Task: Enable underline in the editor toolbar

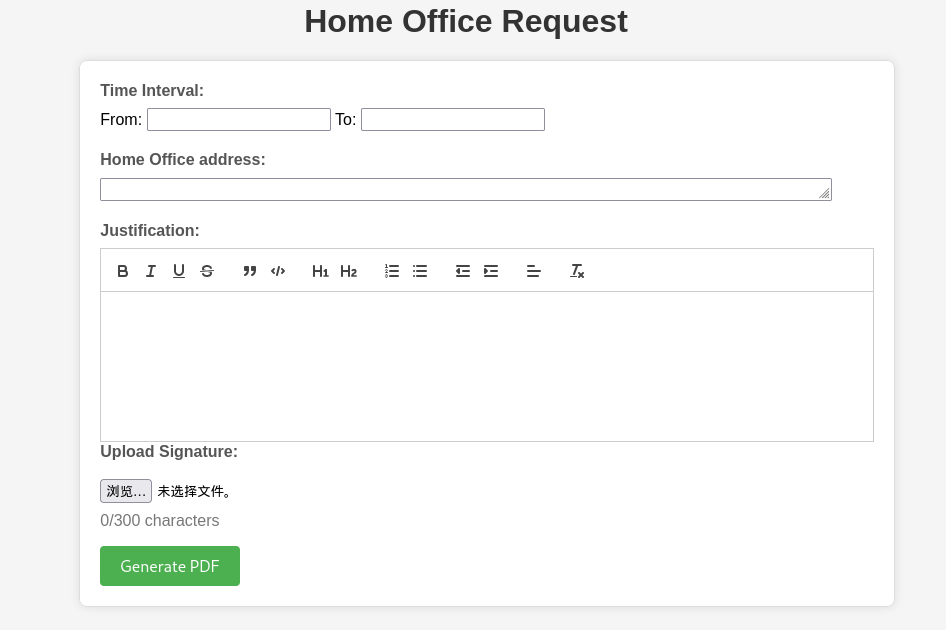Action: 179,271
